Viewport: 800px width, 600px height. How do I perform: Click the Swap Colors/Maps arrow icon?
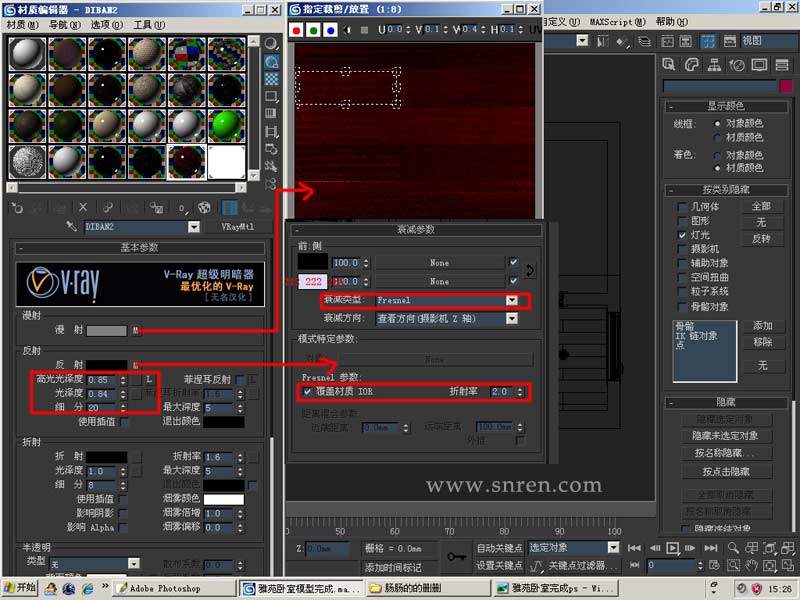coord(530,270)
